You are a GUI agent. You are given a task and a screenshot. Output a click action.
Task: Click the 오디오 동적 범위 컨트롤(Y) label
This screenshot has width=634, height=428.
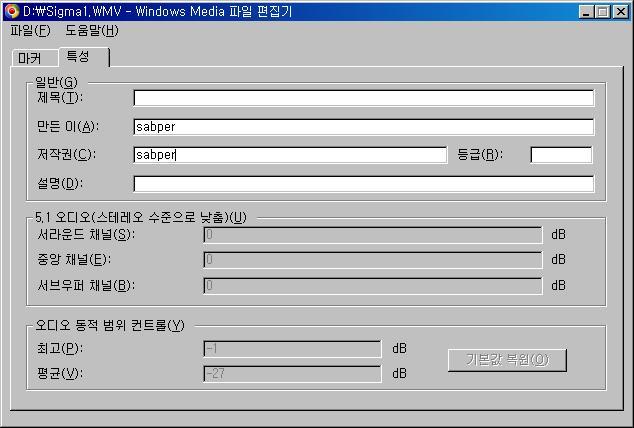110,325
